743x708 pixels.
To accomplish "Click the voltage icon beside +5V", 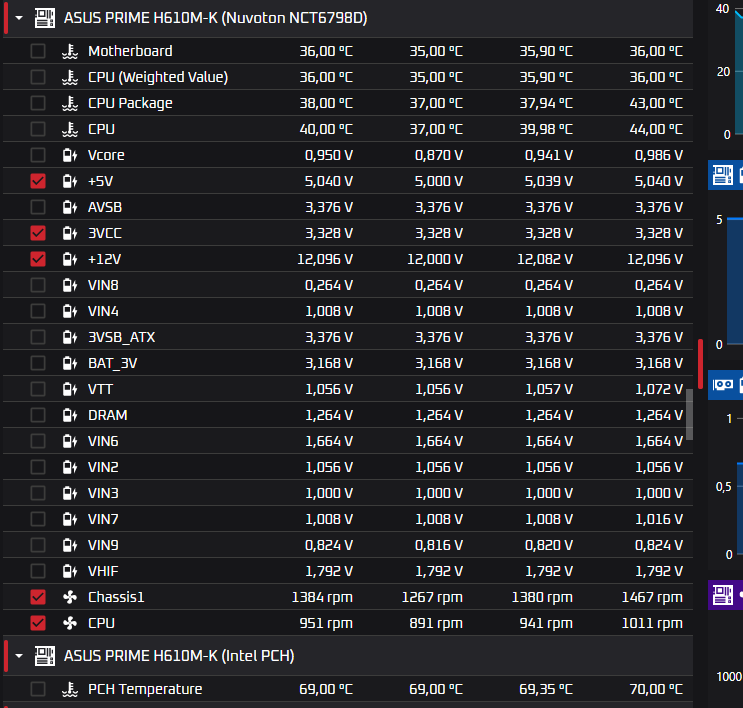I will (70, 181).
